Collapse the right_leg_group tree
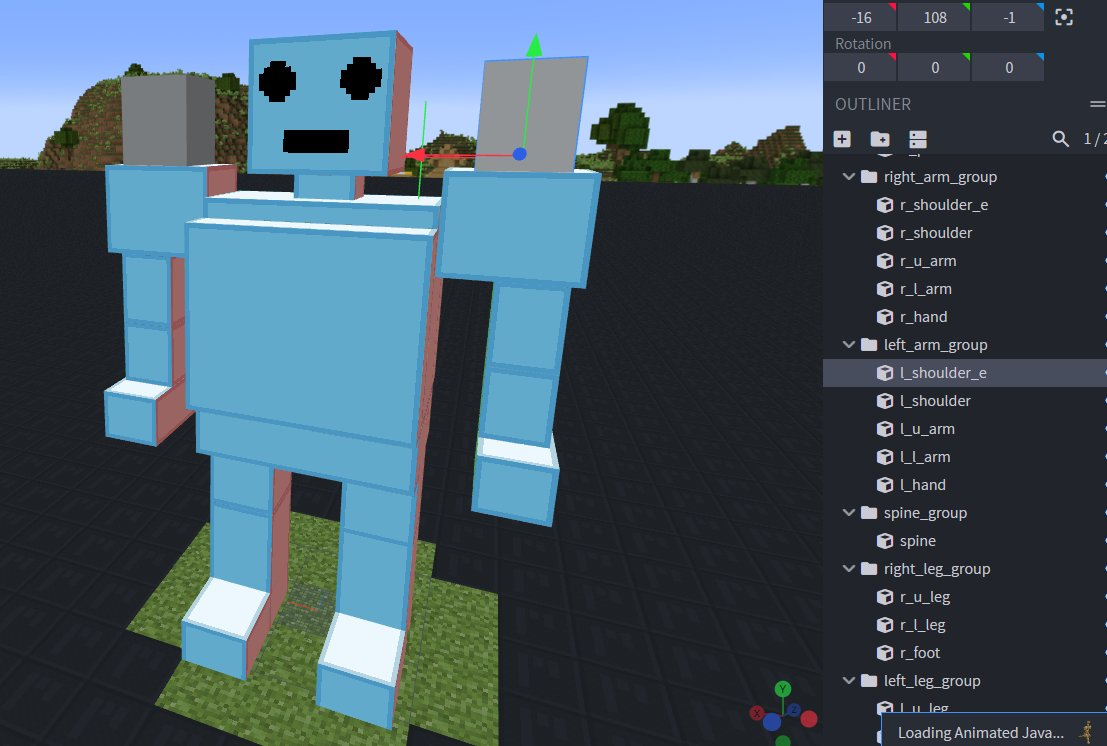This screenshot has height=746, width=1107. click(848, 568)
